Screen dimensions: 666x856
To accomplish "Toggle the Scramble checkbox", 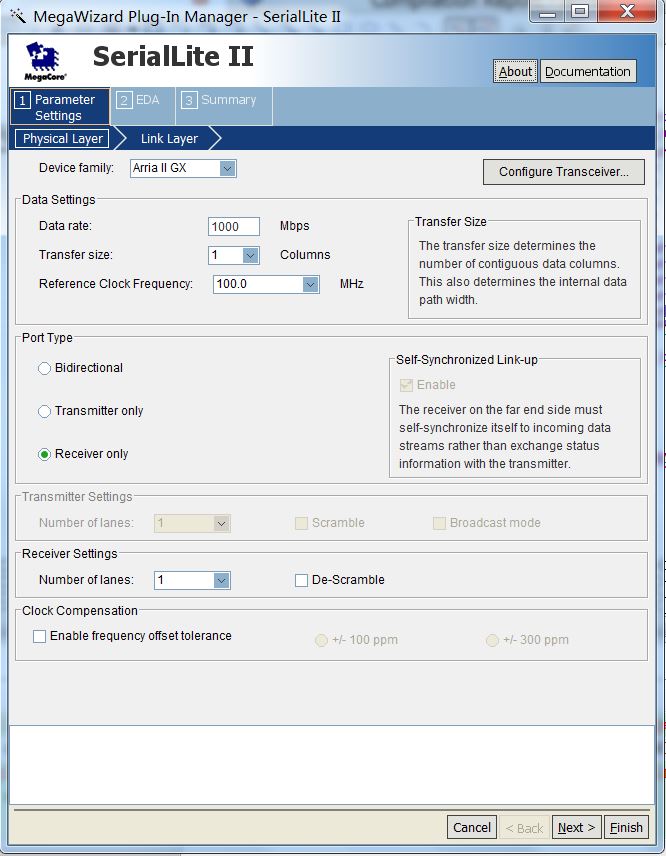I will point(301,524).
